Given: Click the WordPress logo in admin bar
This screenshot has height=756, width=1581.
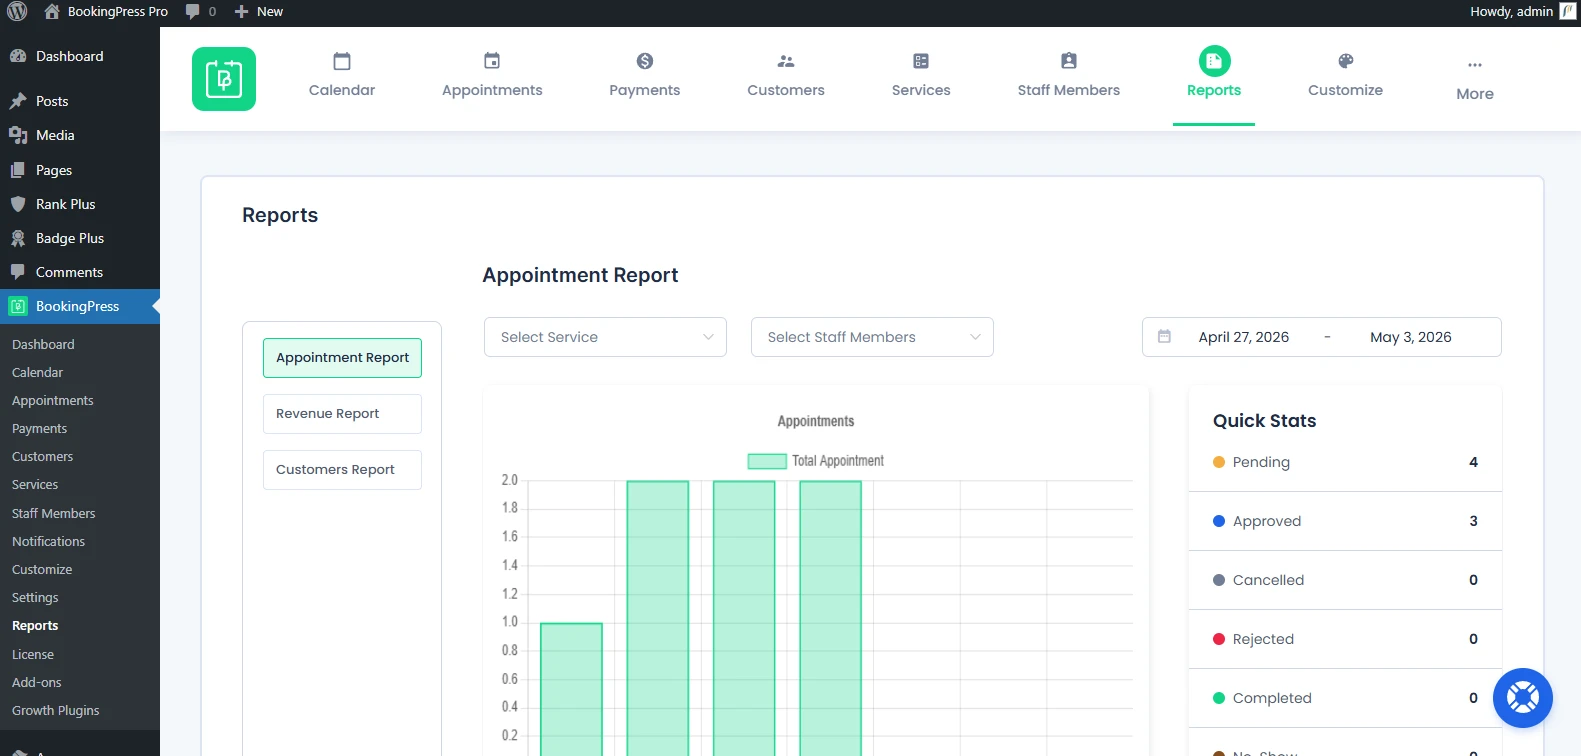Looking at the screenshot, I should pos(17,12).
